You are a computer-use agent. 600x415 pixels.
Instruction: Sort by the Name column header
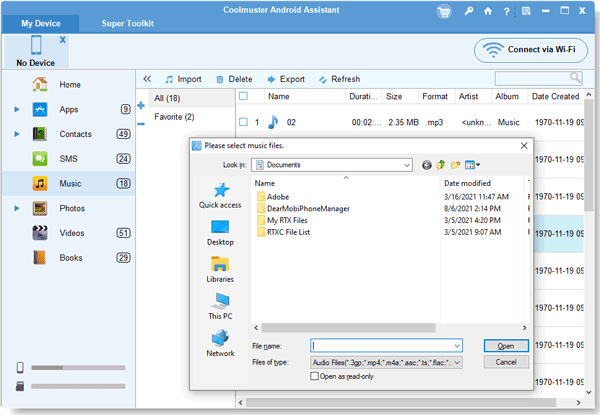305,96
